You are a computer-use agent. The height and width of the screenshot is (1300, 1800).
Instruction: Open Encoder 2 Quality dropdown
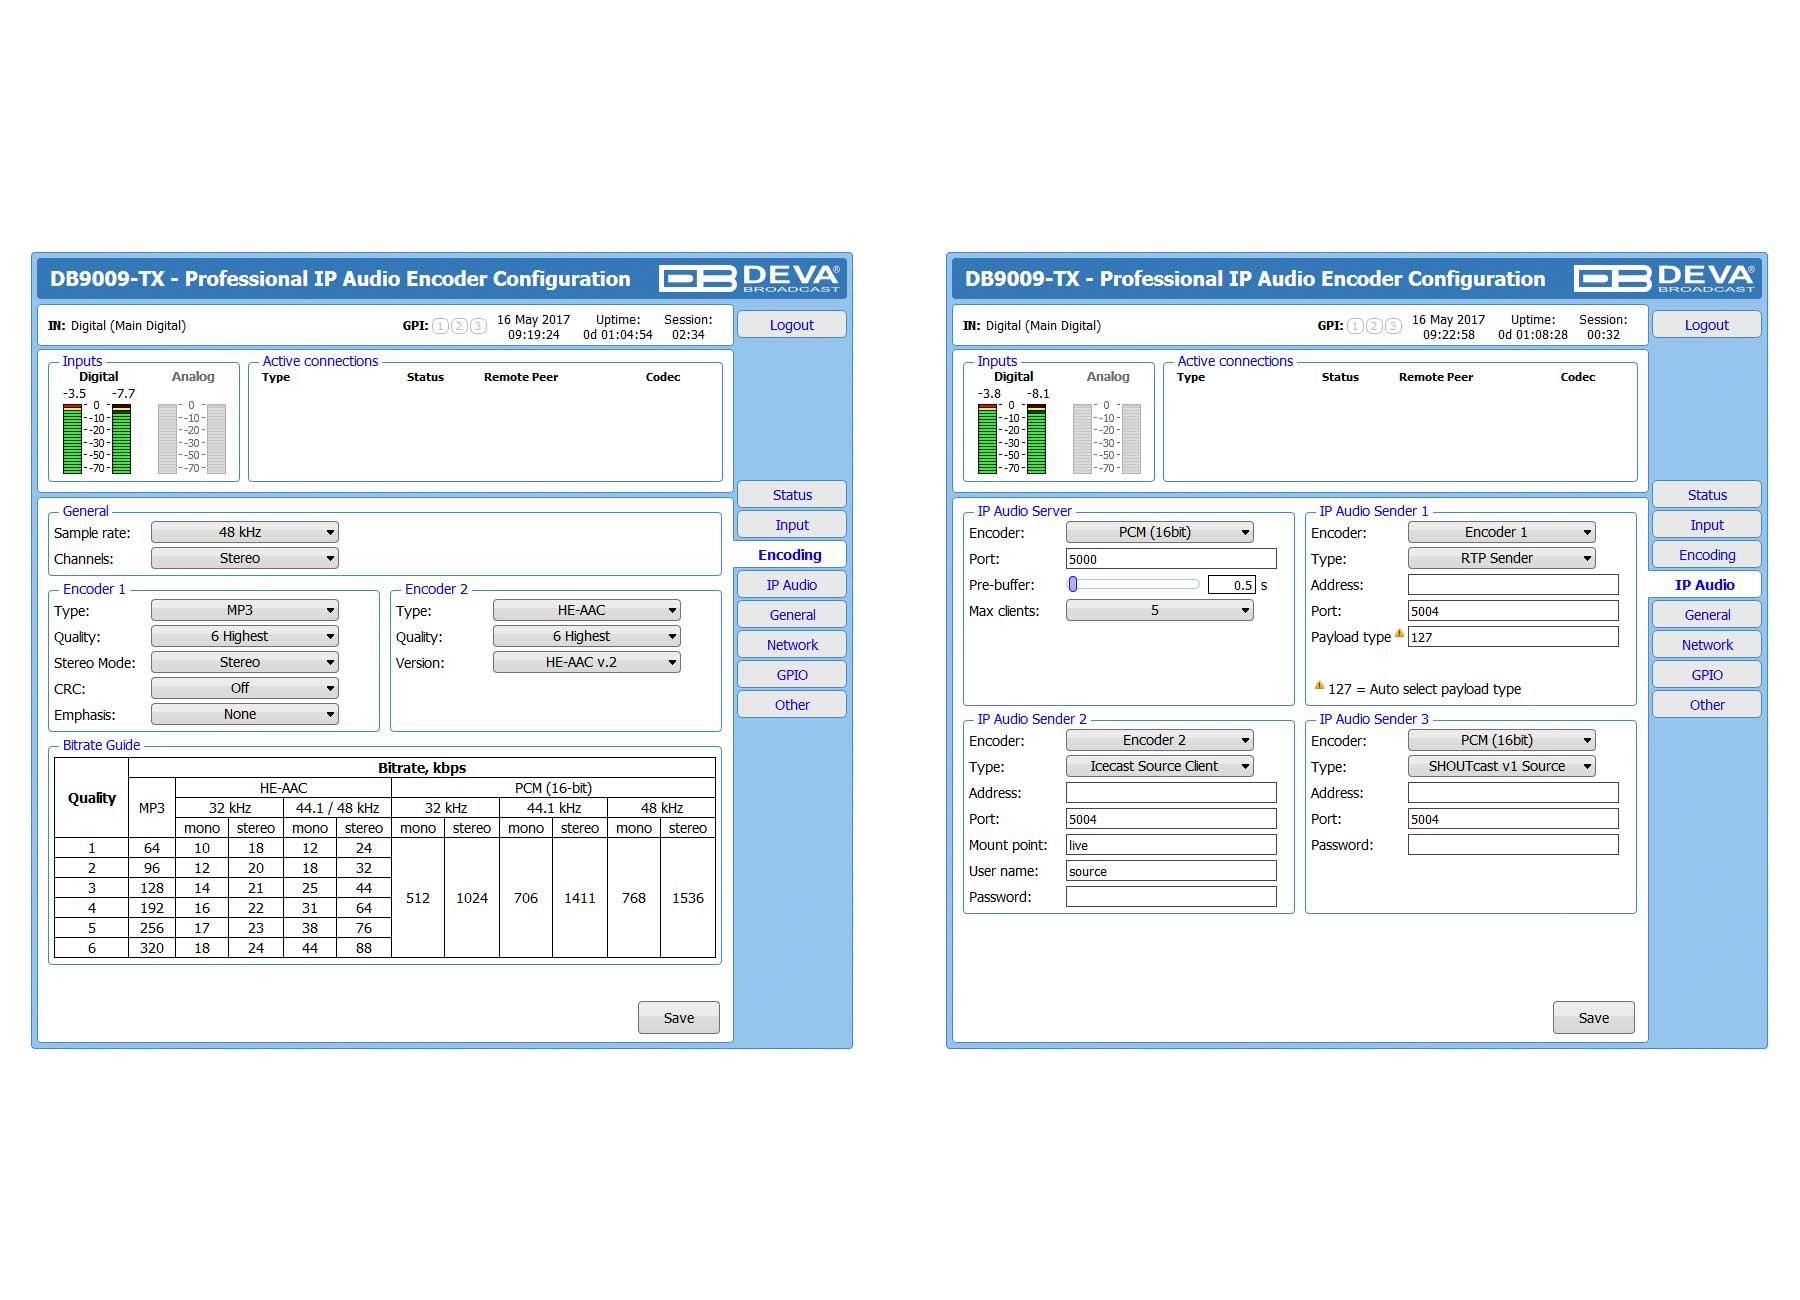(x=587, y=636)
